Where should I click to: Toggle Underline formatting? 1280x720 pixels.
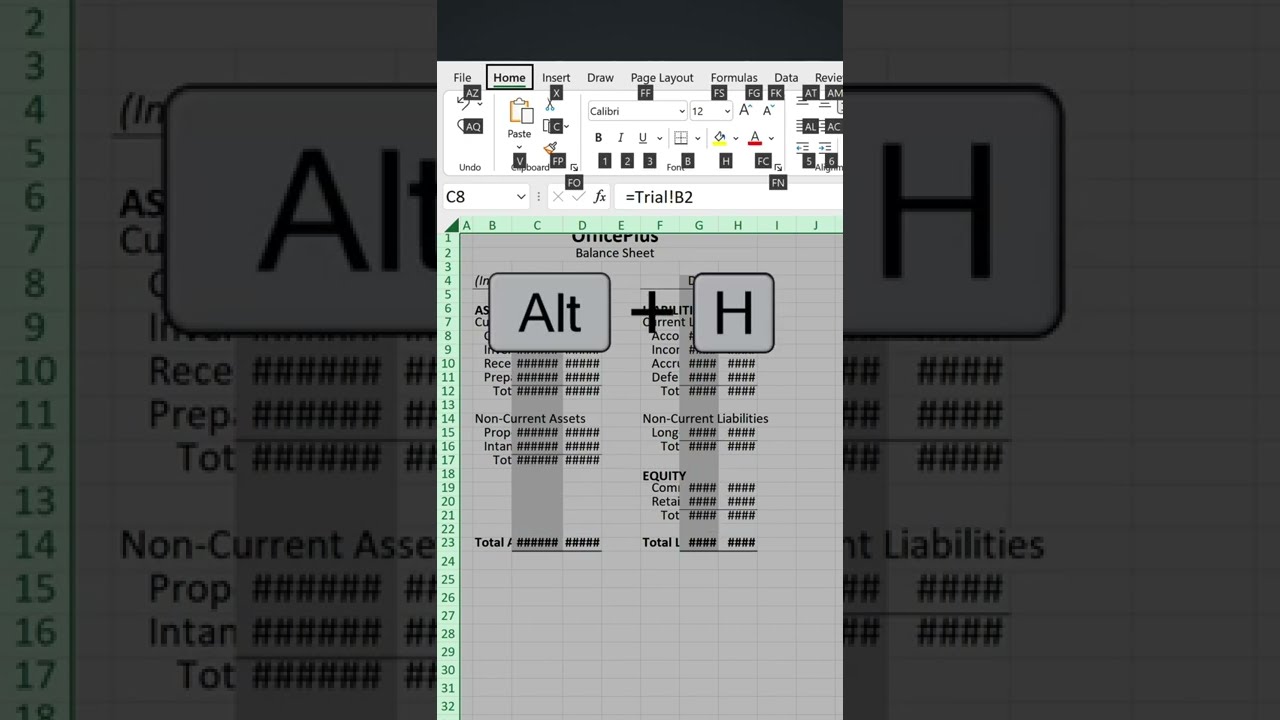point(642,138)
